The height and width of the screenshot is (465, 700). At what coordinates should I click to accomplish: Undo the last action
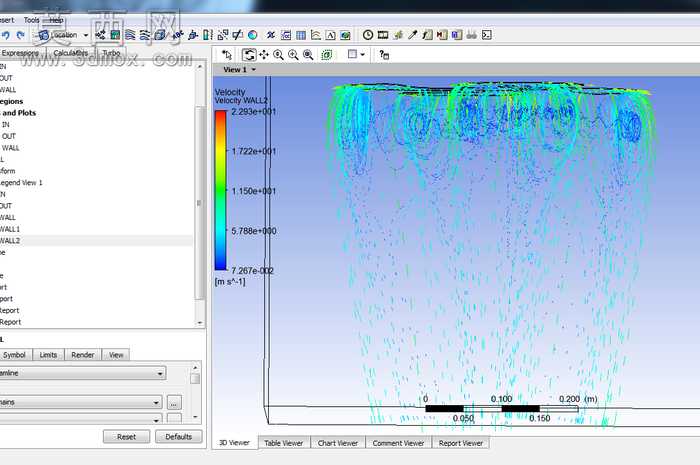(x=6, y=35)
